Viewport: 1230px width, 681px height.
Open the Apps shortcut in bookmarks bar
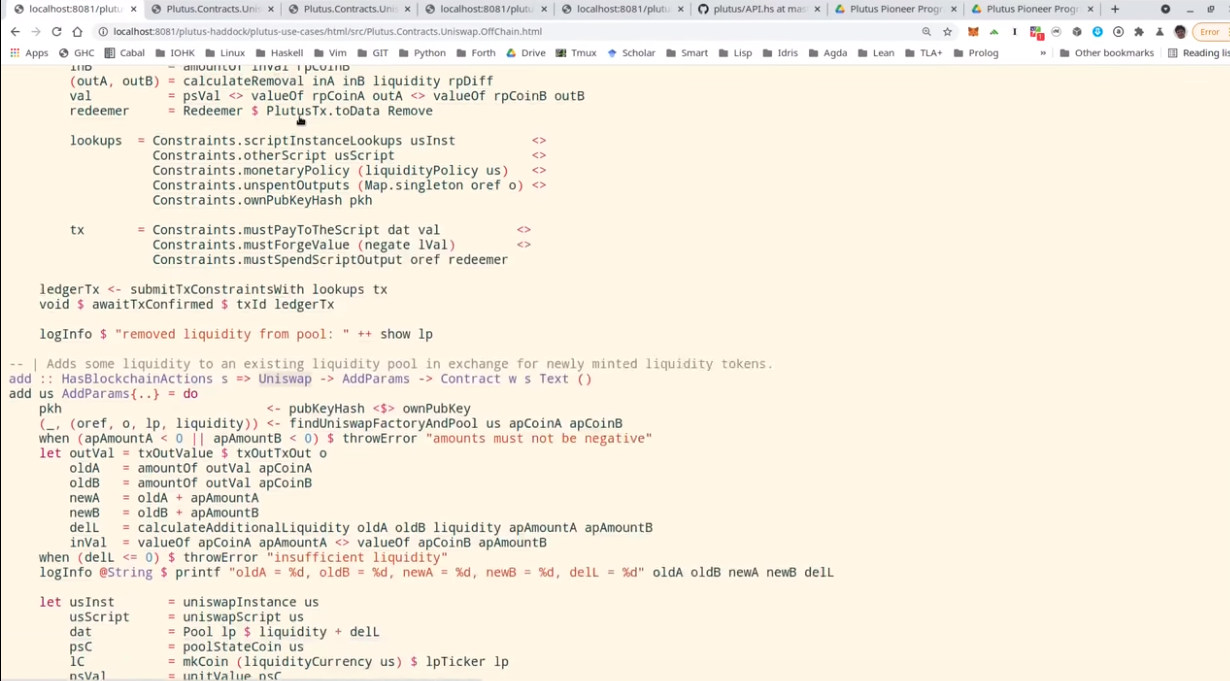pos(29,53)
